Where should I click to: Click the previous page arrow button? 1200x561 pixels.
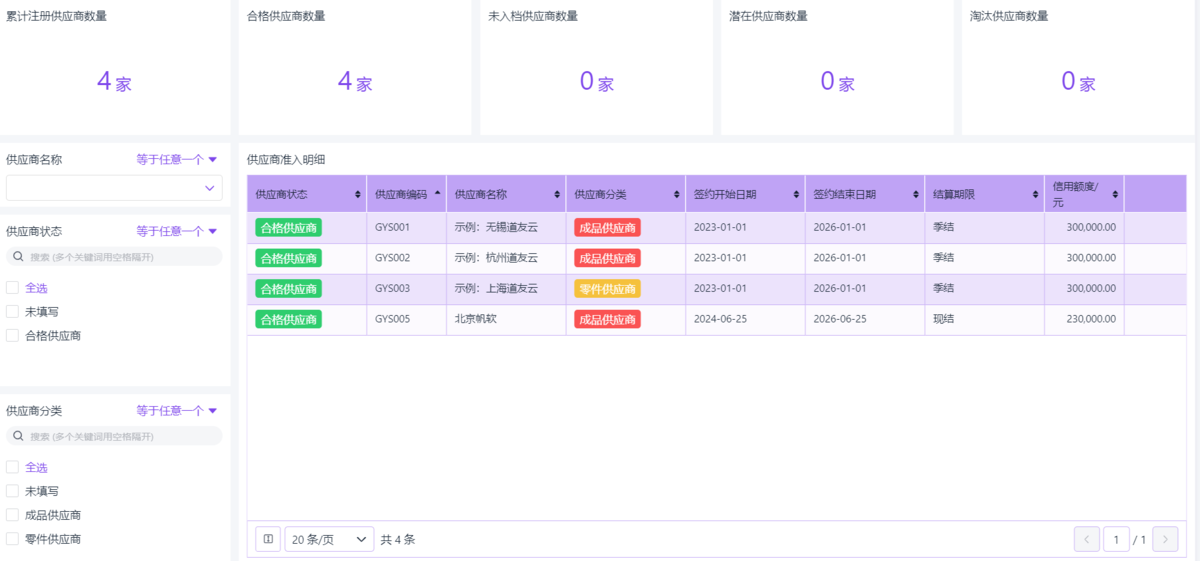pos(1087,539)
